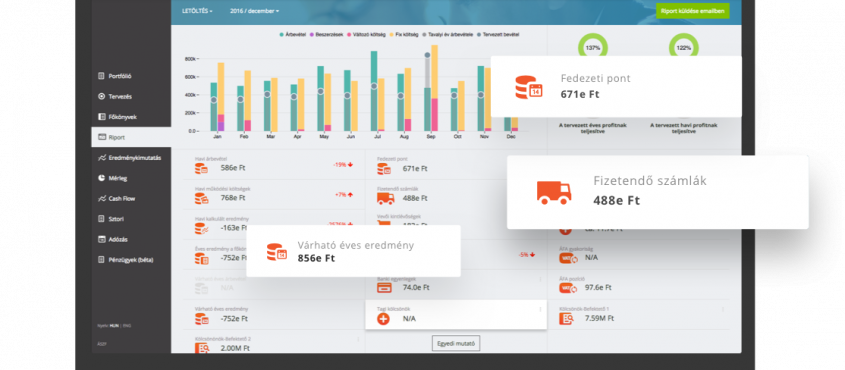Select the Riport sidebar tab

coord(131,137)
